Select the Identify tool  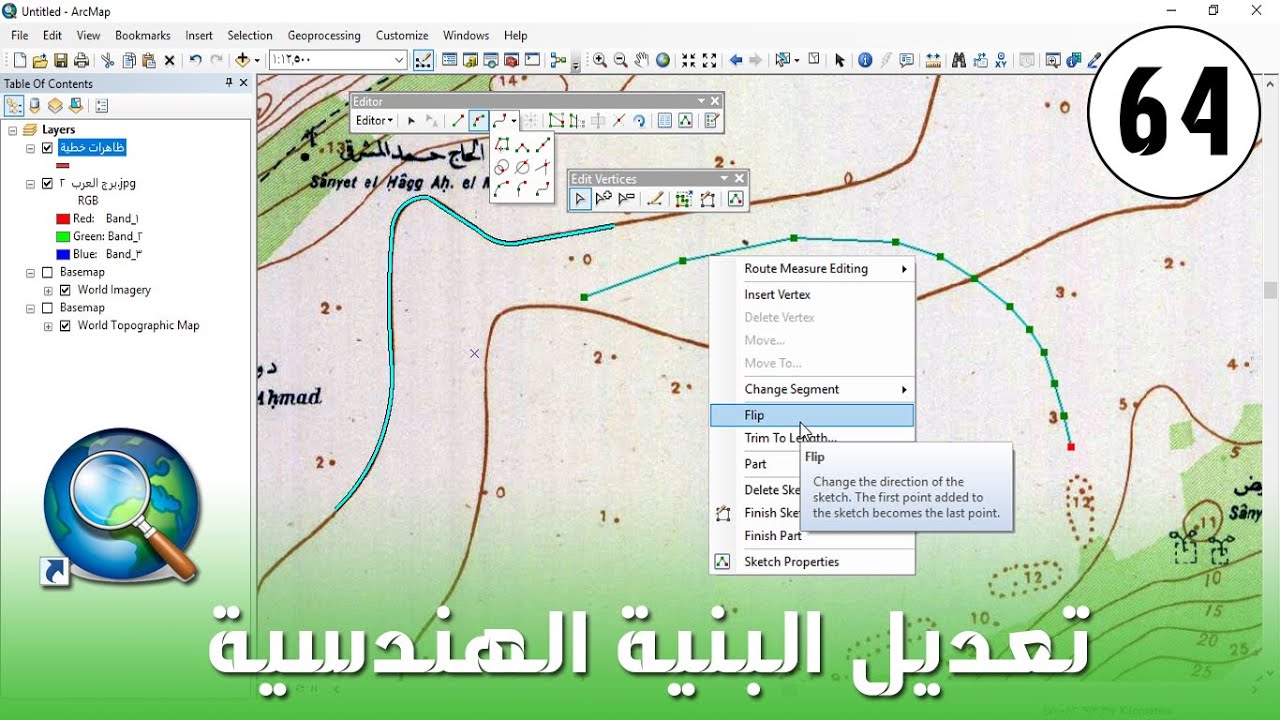coord(865,60)
